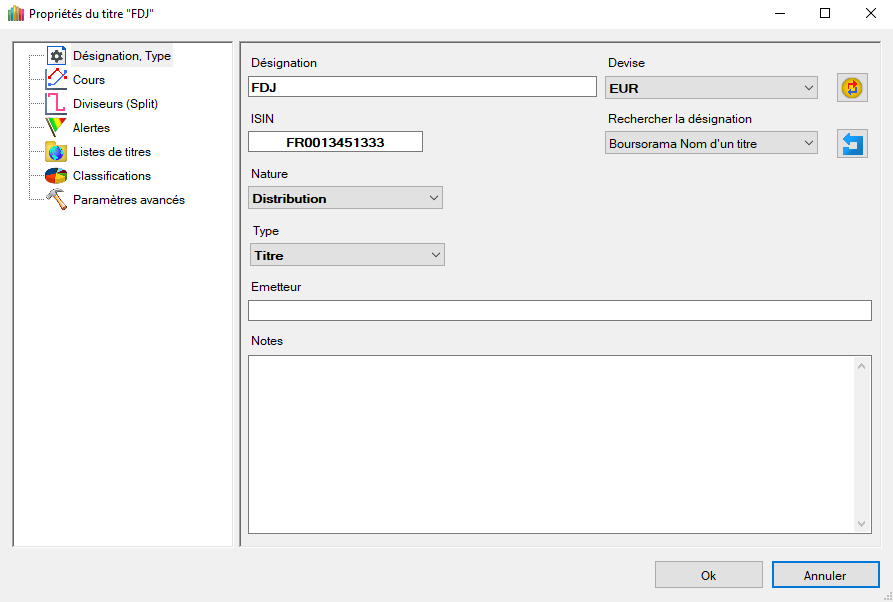This screenshot has height=602, width=893.
Task: Click the Listes de titres icon
Action: [56, 152]
